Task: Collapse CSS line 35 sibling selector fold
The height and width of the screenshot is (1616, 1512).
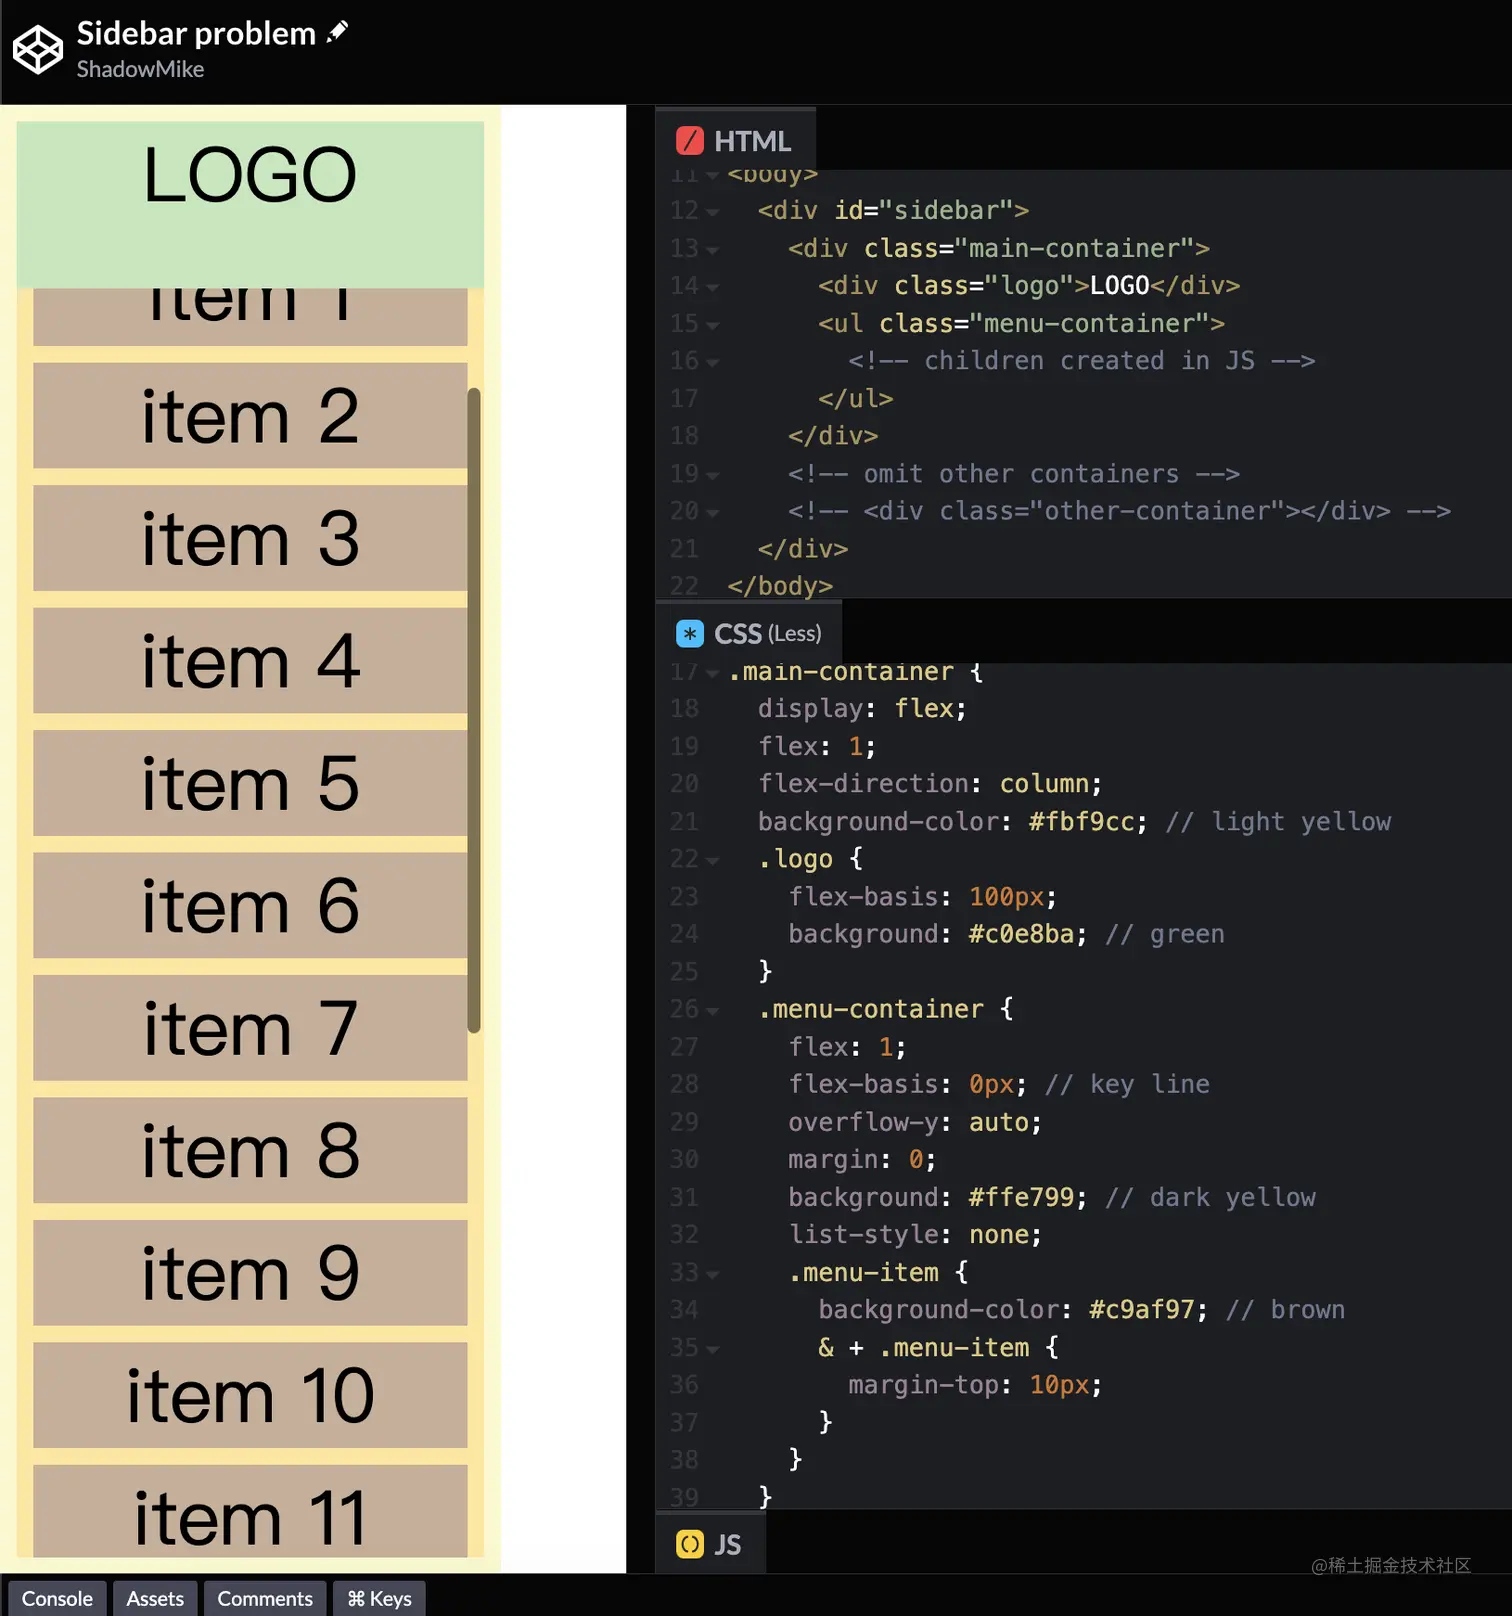Action: coord(713,1349)
